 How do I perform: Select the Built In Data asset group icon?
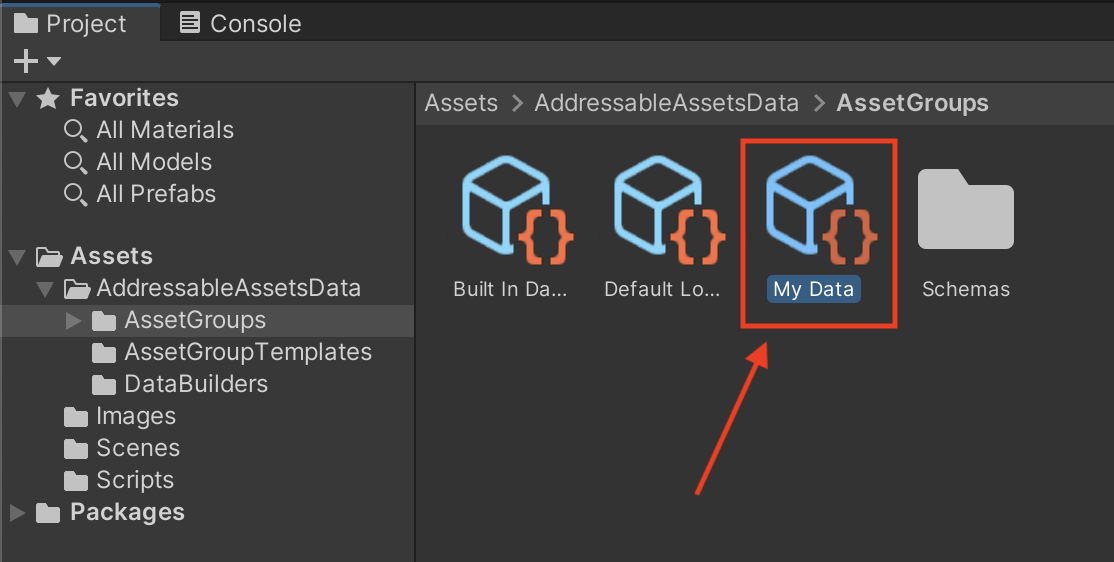[517, 210]
